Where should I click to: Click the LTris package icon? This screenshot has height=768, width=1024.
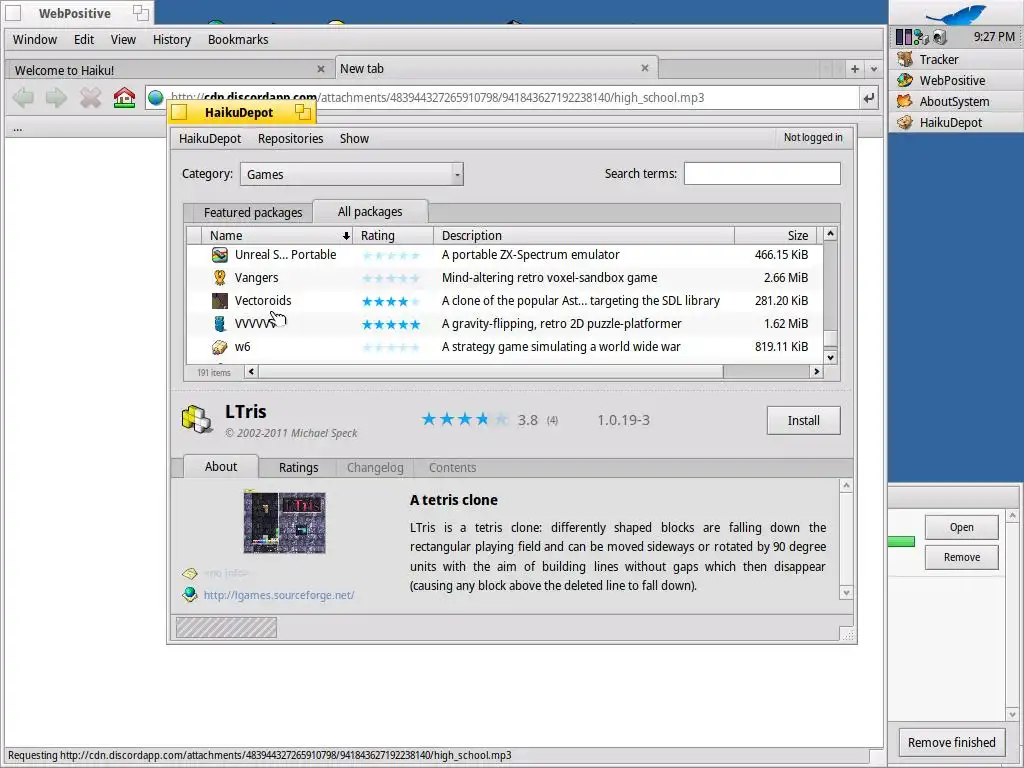click(x=197, y=420)
